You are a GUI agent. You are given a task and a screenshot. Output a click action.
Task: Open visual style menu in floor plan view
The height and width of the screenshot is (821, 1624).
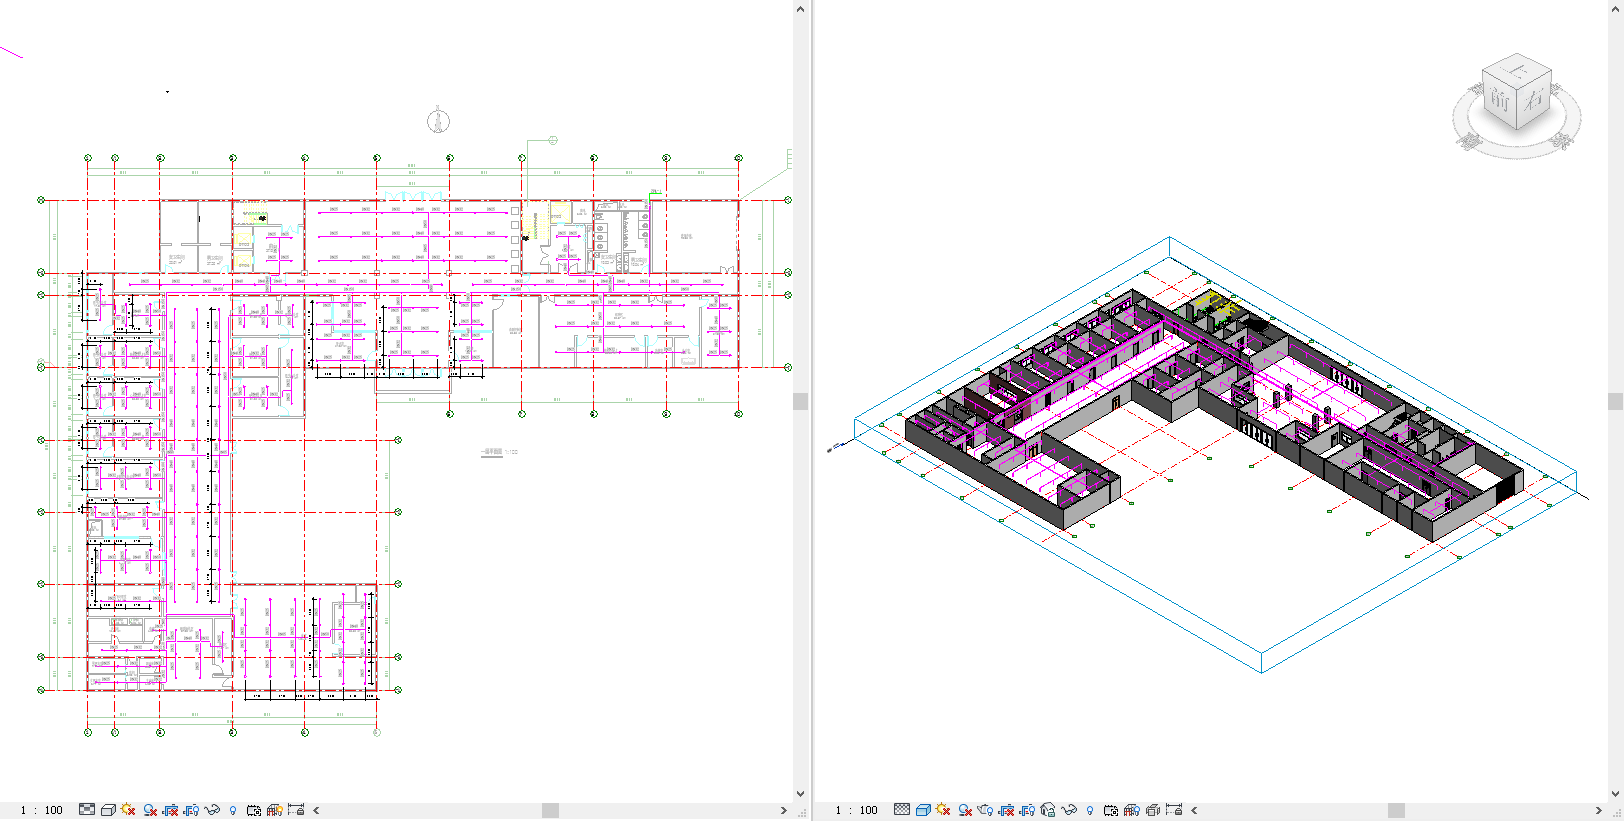pos(108,810)
